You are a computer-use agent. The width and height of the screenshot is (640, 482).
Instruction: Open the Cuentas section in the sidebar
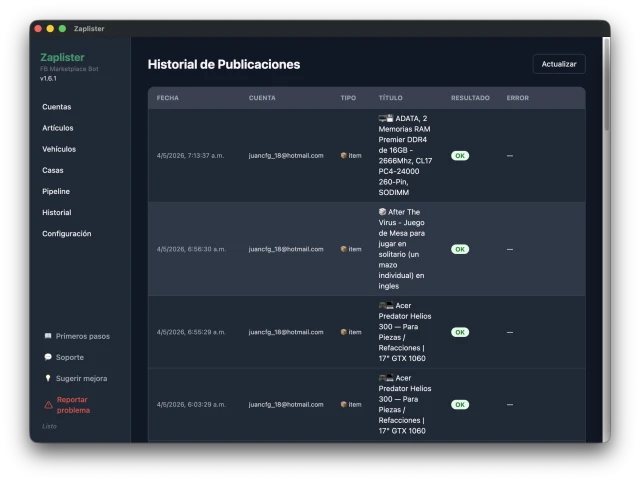pos(57,107)
